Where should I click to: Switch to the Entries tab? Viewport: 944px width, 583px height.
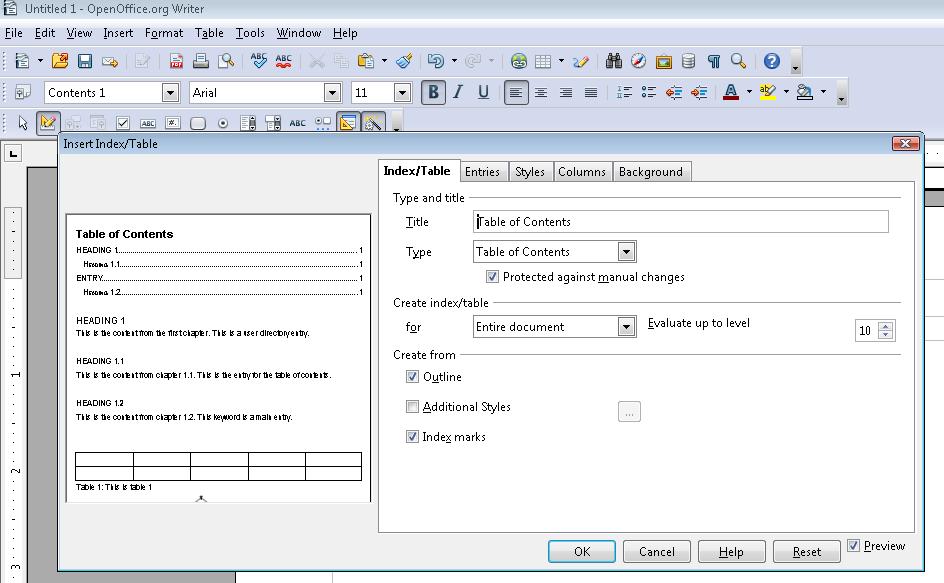[x=483, y=171]
